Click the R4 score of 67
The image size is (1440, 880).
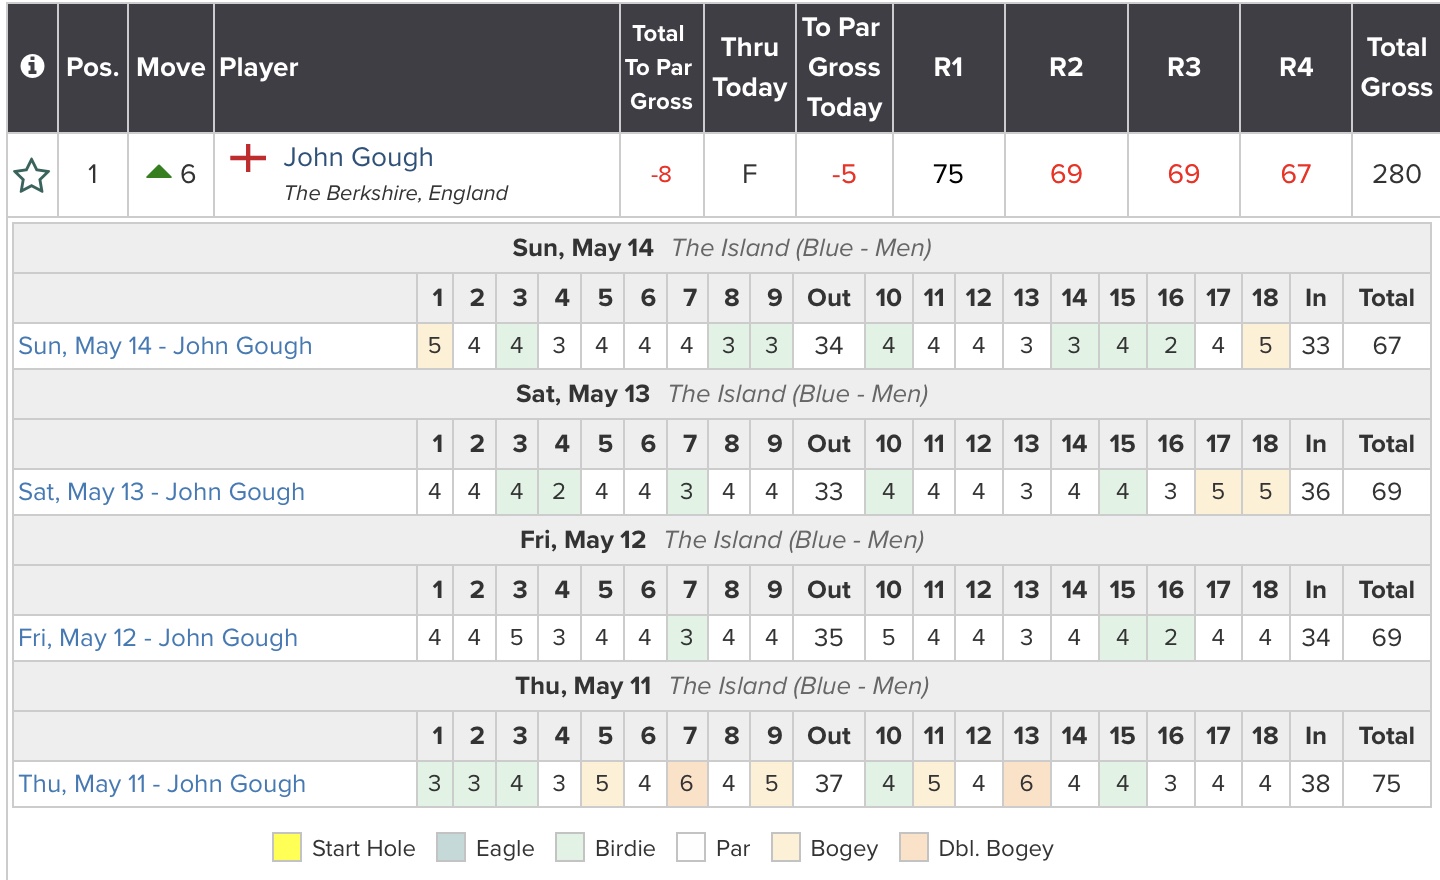(1295, 175)
